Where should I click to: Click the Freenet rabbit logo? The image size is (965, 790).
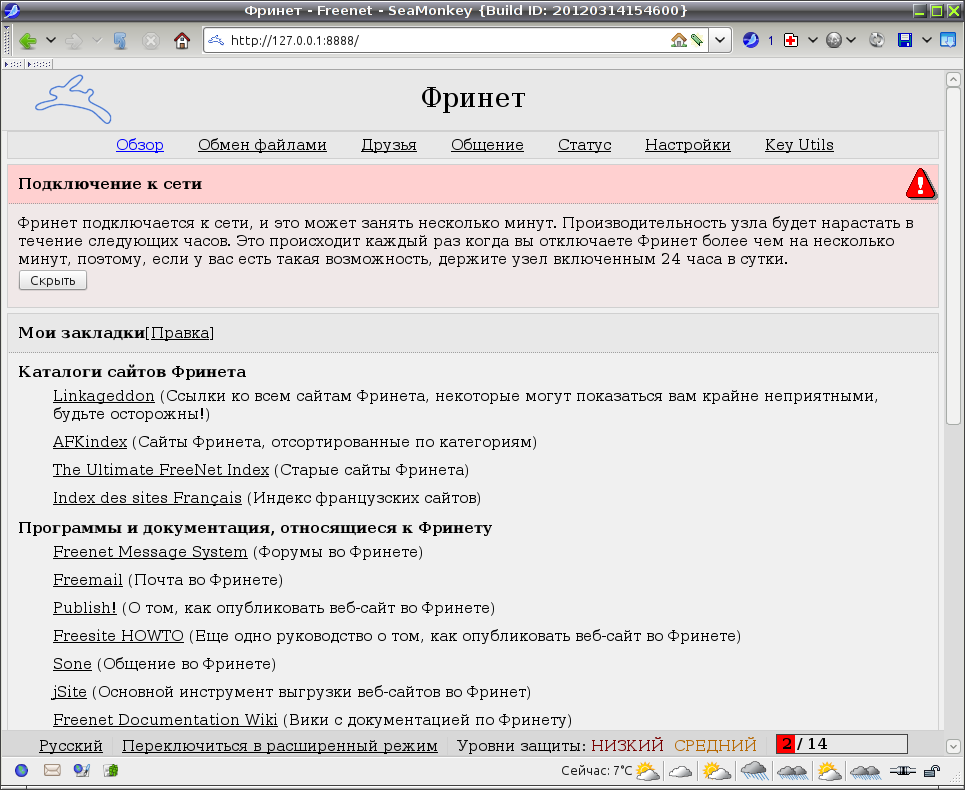[73, 99]
